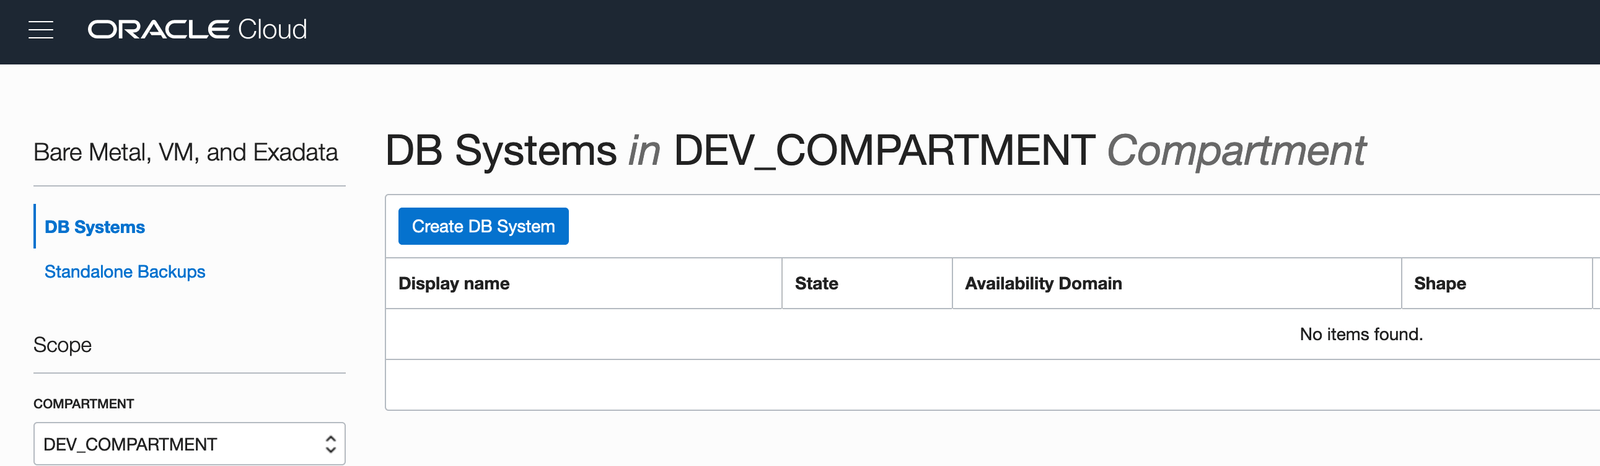Select DB Systems in the sidebar
1600x466 pixels.
tap(95, 227)
